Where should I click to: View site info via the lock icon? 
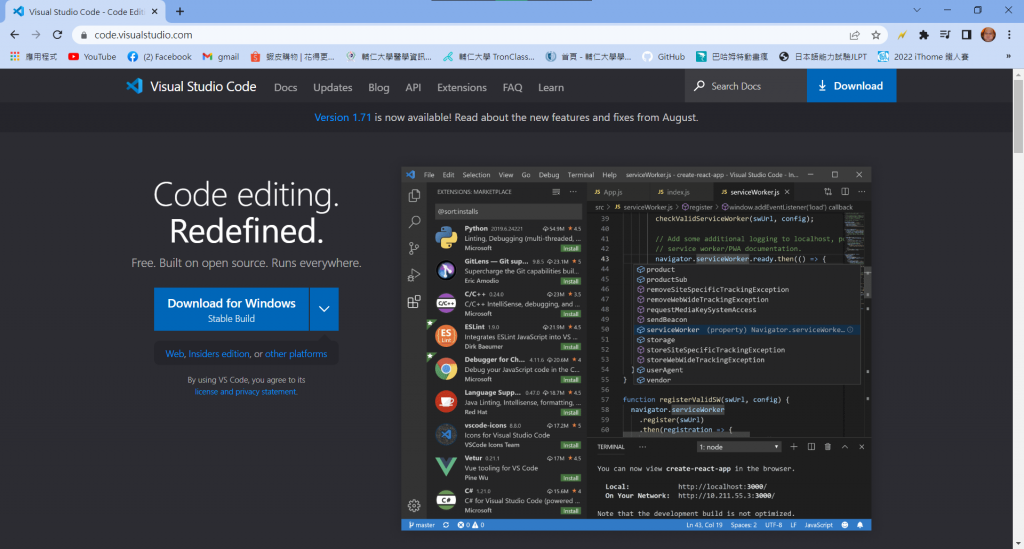click(84, 35)
